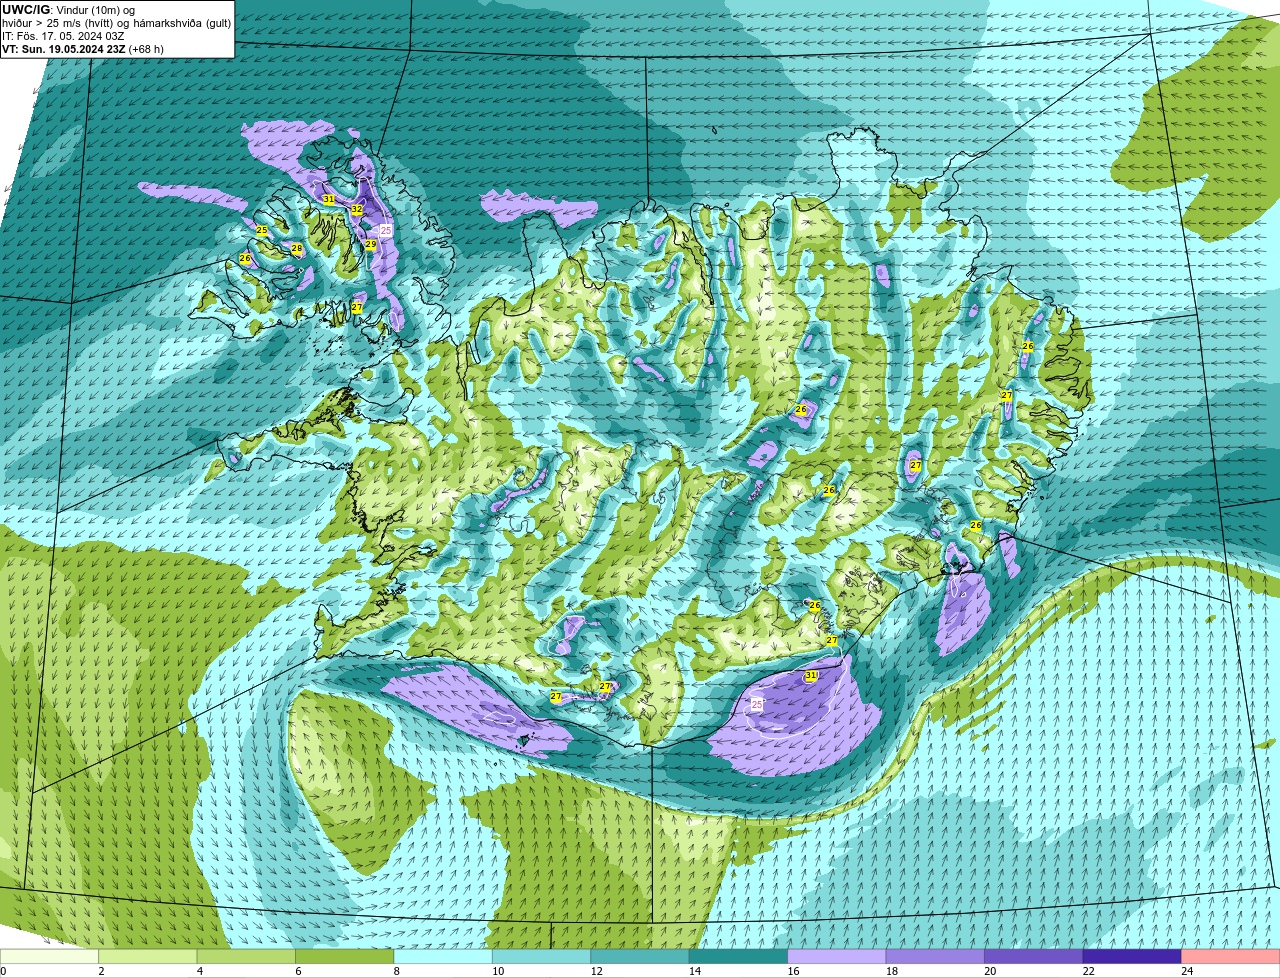Screen dimensions: 1280x978
Task: Click the legend swatch between 12 and 14
Action: click(x=640, y=957)
